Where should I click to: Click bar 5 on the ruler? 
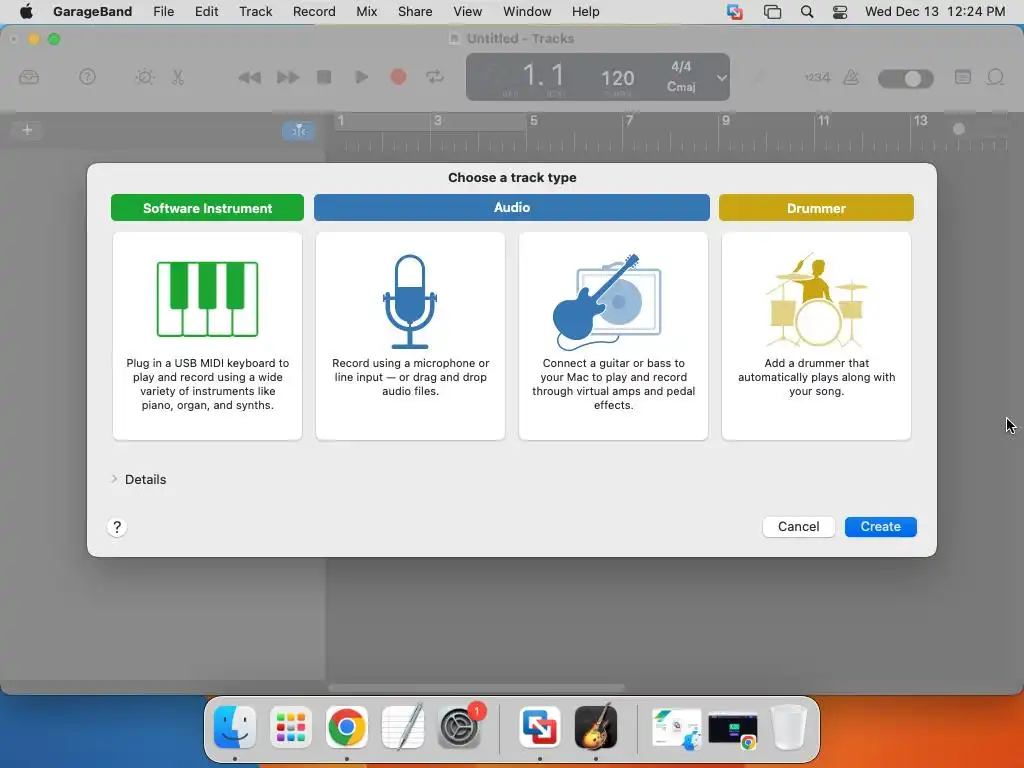pyautogui.click(x=534, y=121)
